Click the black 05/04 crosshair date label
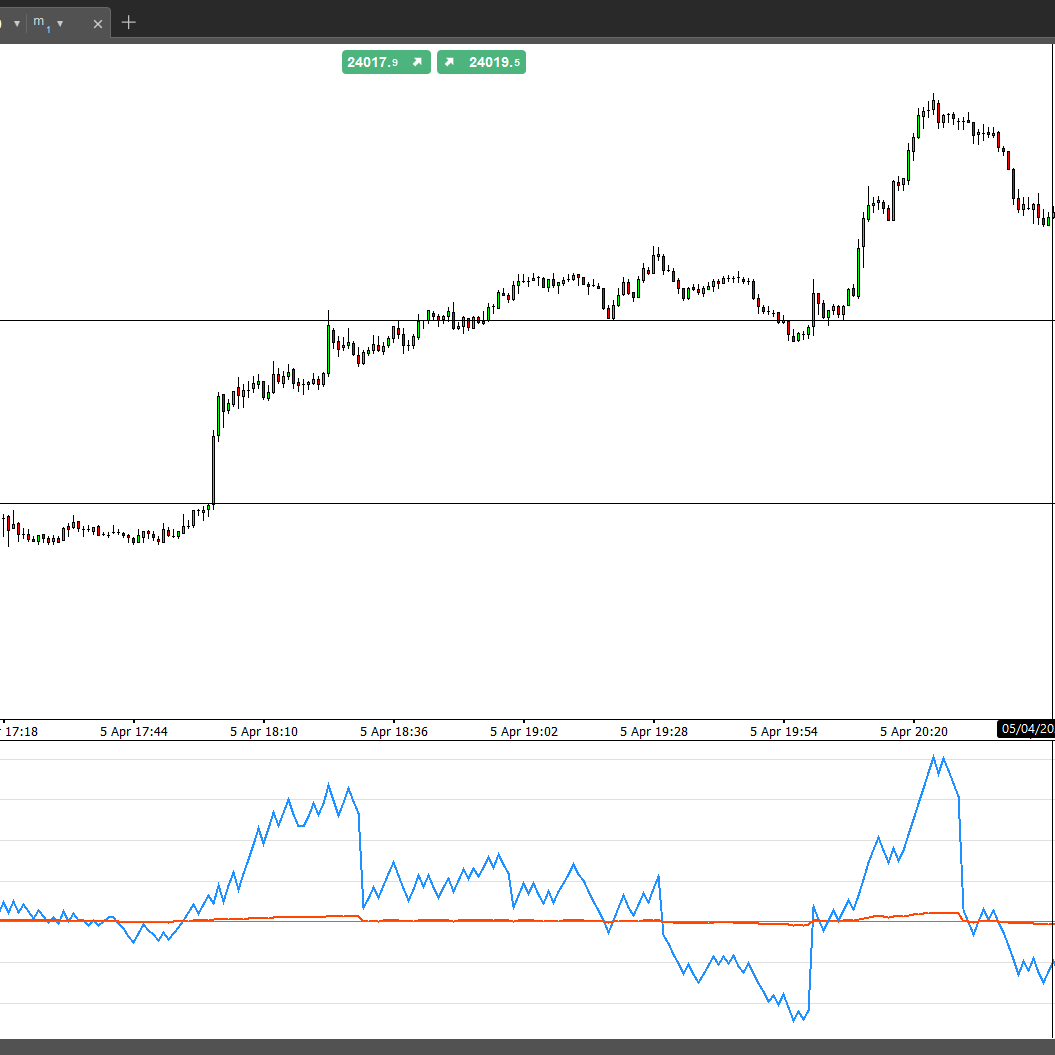Screen dimensions: 1055x1055 (x=1026, y=730)
